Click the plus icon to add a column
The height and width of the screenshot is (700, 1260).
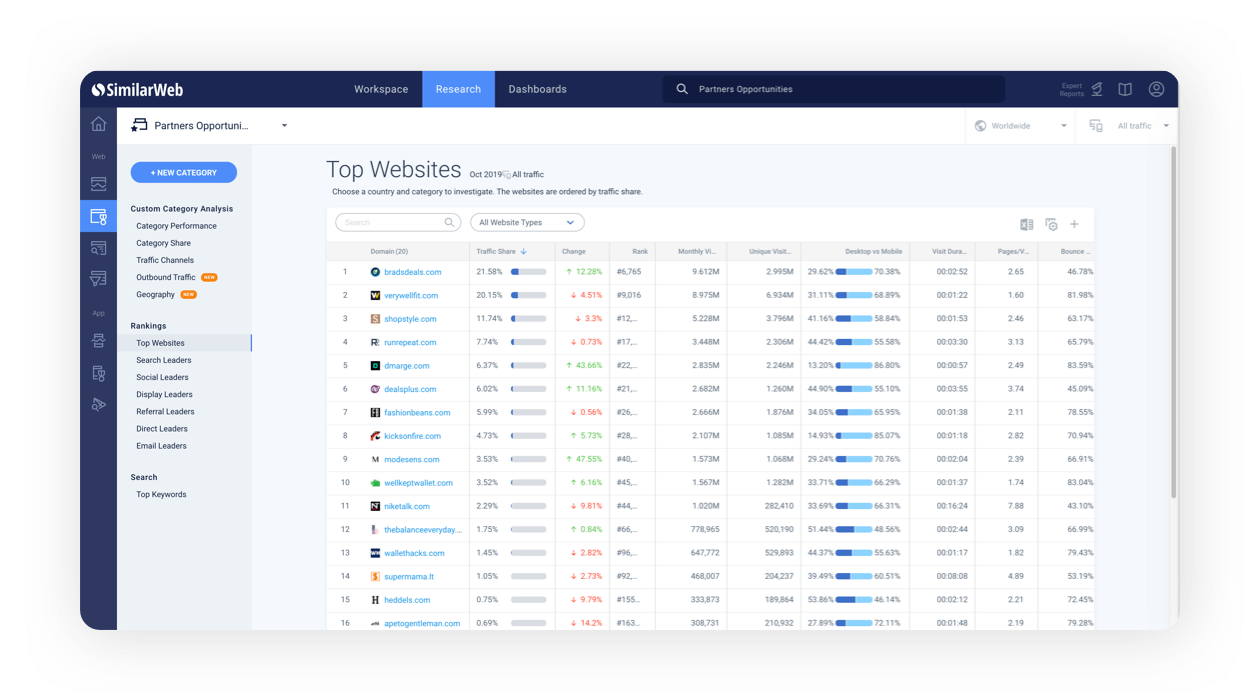(1074, 224)
